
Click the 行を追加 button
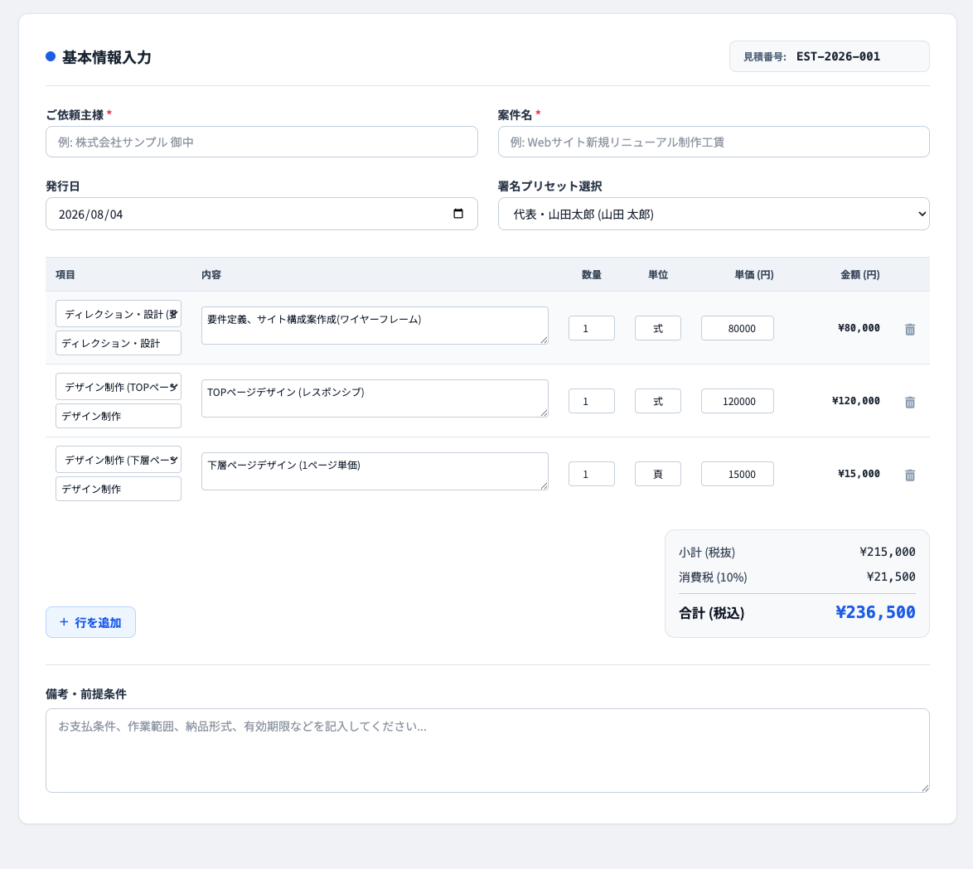coord(91,622)
